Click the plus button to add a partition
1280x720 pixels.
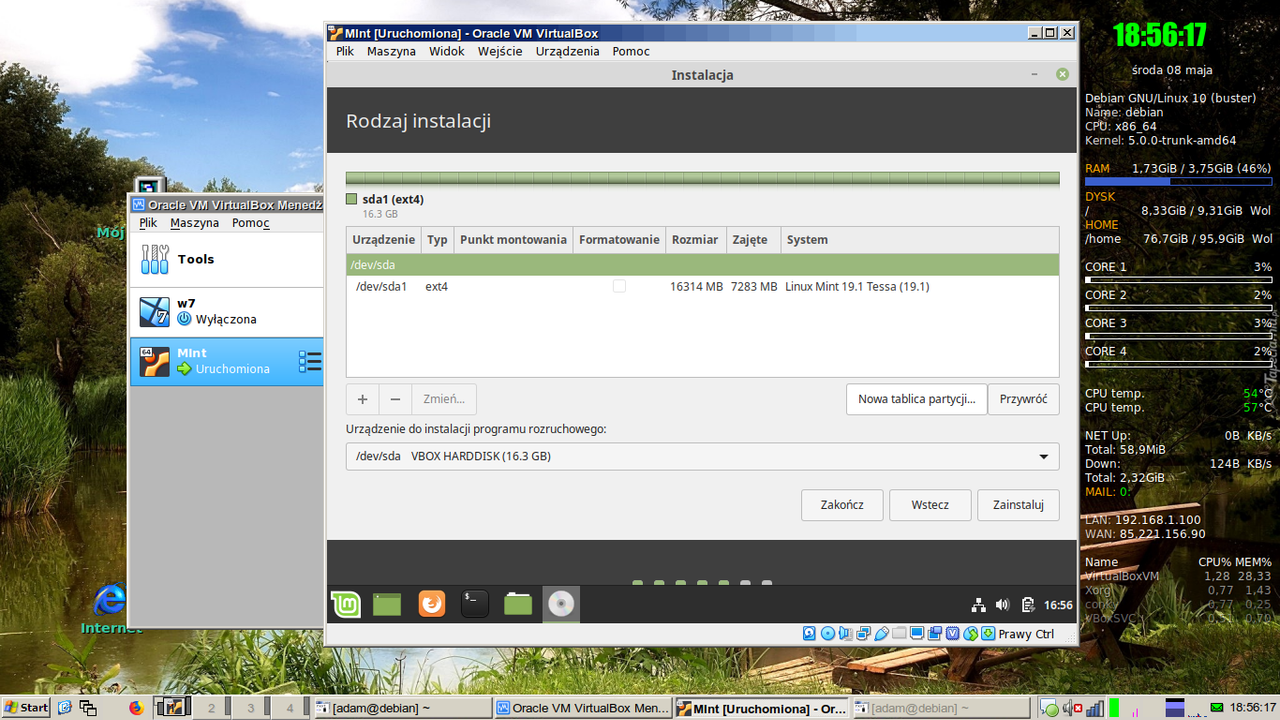pyautogui.click(x=362, y=399)
